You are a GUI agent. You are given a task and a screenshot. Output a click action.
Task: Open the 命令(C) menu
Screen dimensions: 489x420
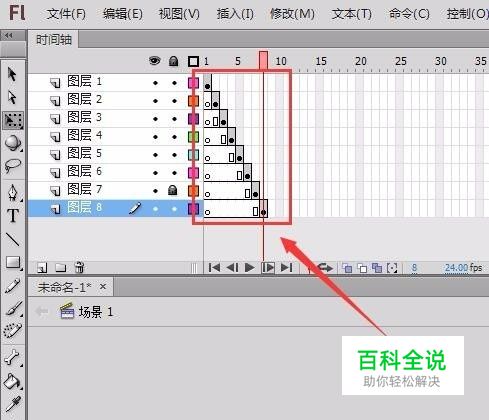tap(409, 14)
